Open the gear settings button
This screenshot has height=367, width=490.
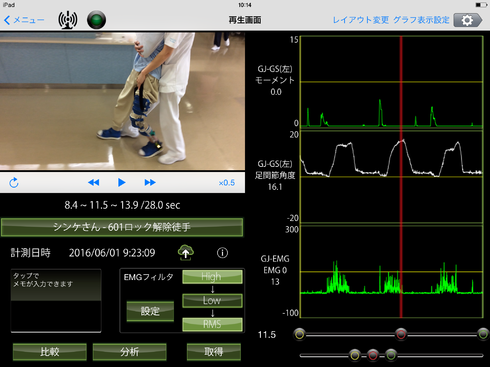tap(468, 20)
